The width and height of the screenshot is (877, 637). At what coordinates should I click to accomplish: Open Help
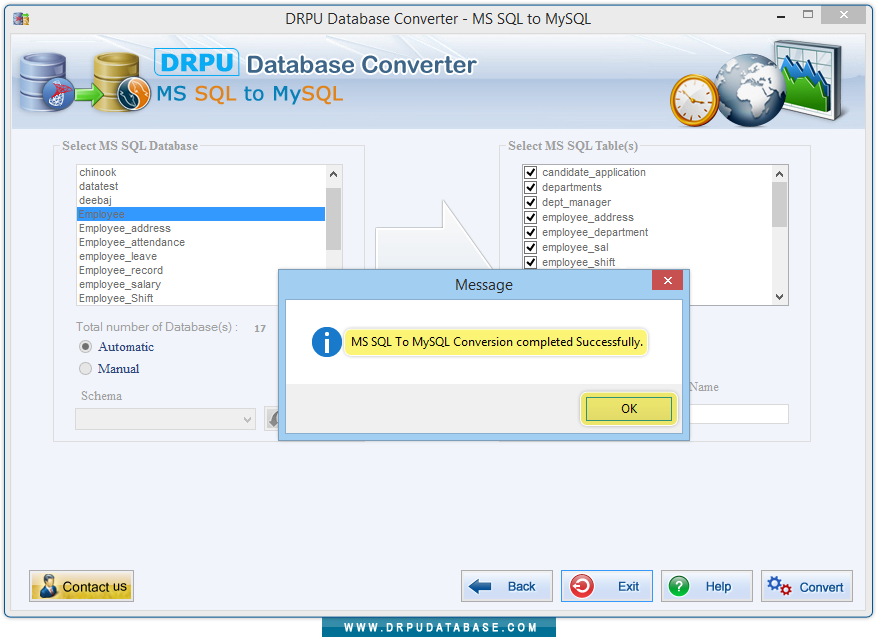tap(707, 586)
